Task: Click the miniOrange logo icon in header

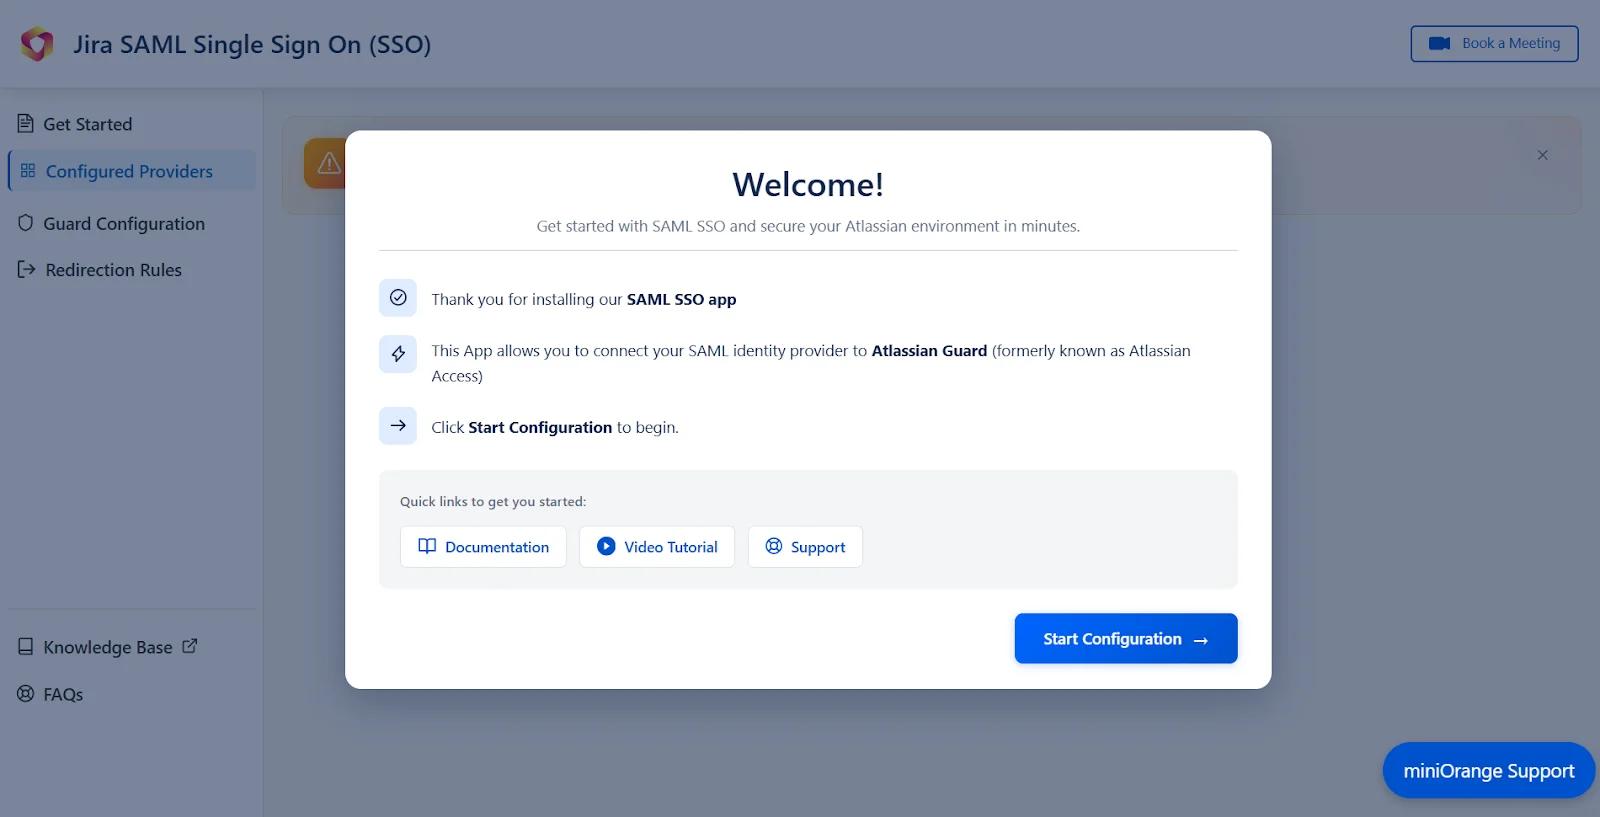Action: pyautogui.click(x=37, y=44)
